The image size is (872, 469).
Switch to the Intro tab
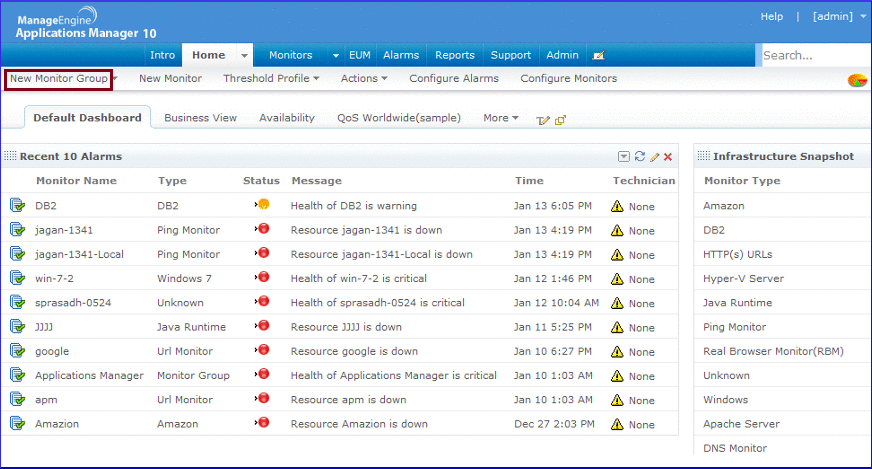pyautogui.click(x=162, y=55)
